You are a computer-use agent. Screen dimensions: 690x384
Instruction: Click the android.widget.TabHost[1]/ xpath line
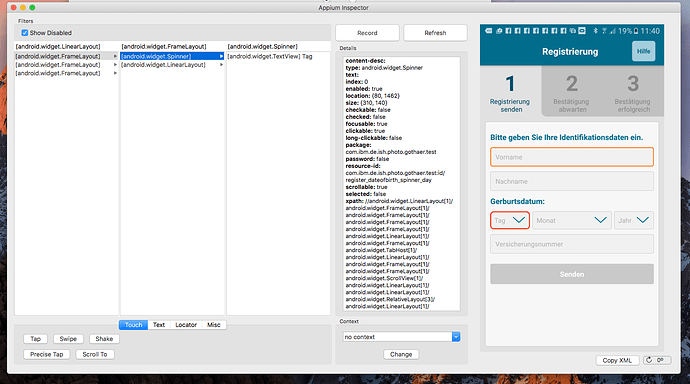tap(381, 250)
